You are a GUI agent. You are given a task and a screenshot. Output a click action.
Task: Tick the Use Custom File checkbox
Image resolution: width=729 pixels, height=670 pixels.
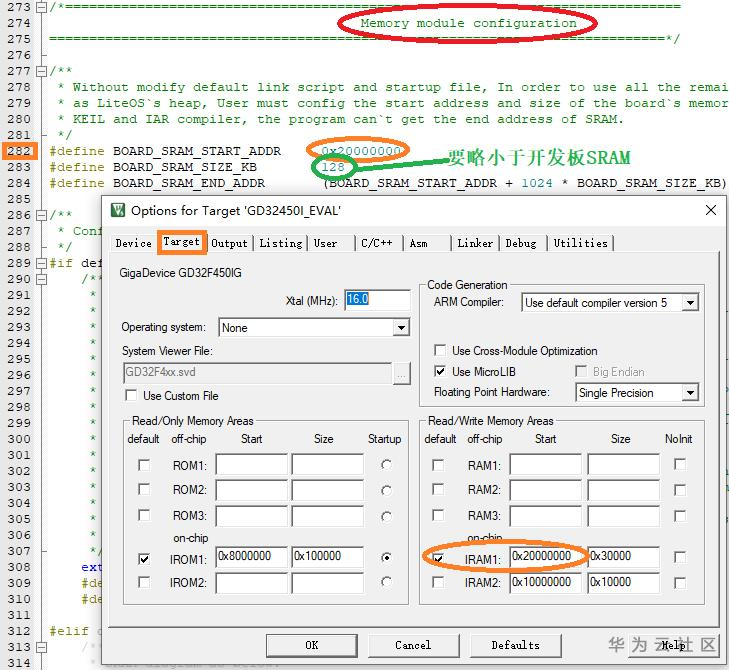pyautogui.click(x=131, y=396)
